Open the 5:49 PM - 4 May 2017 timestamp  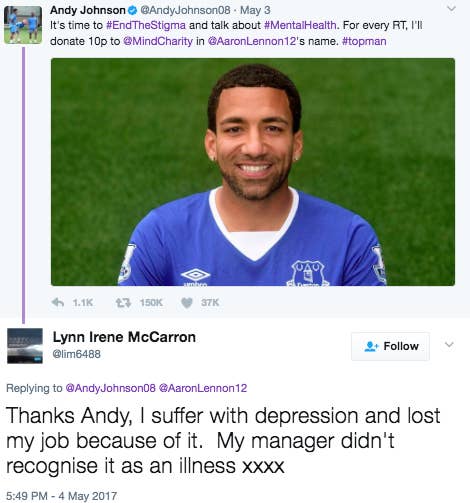pyautogui.click(x=62, y=496)
